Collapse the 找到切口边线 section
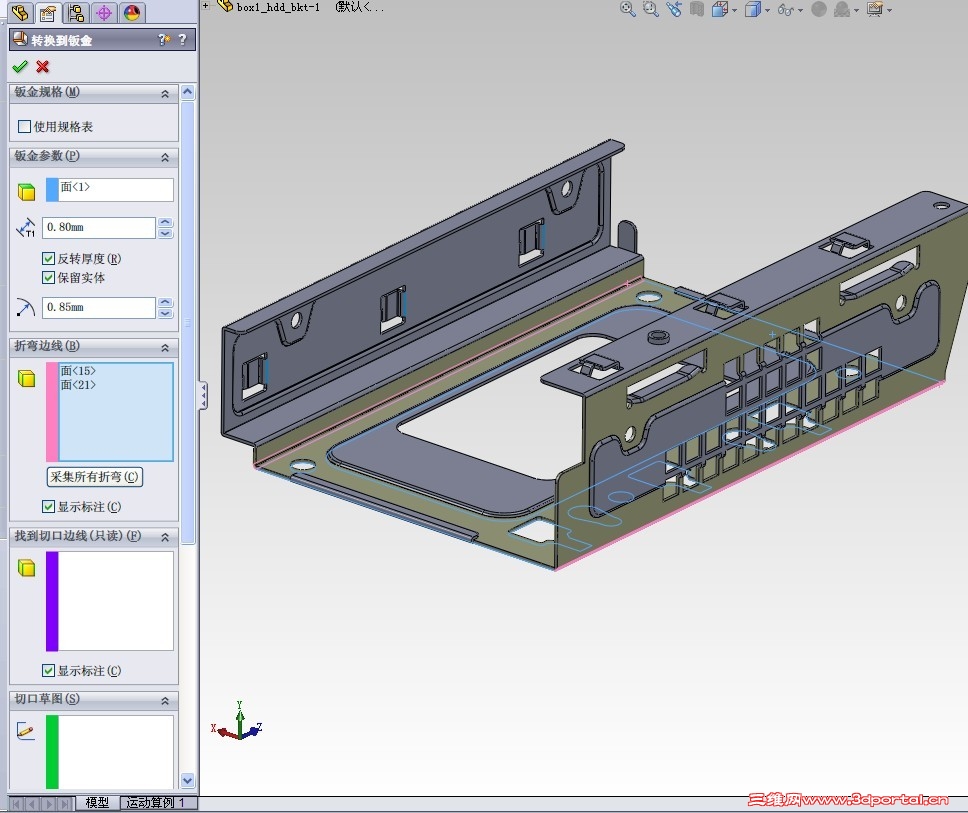The image size is (968, 813). (x=165, y=537)
